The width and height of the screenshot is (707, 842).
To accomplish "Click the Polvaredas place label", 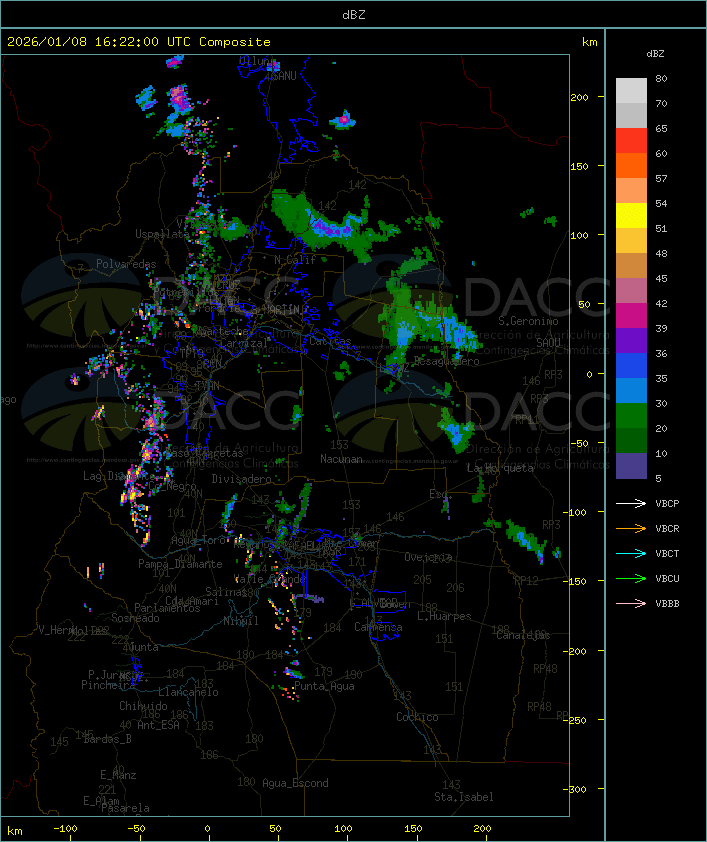I will [x=126, y=264].
